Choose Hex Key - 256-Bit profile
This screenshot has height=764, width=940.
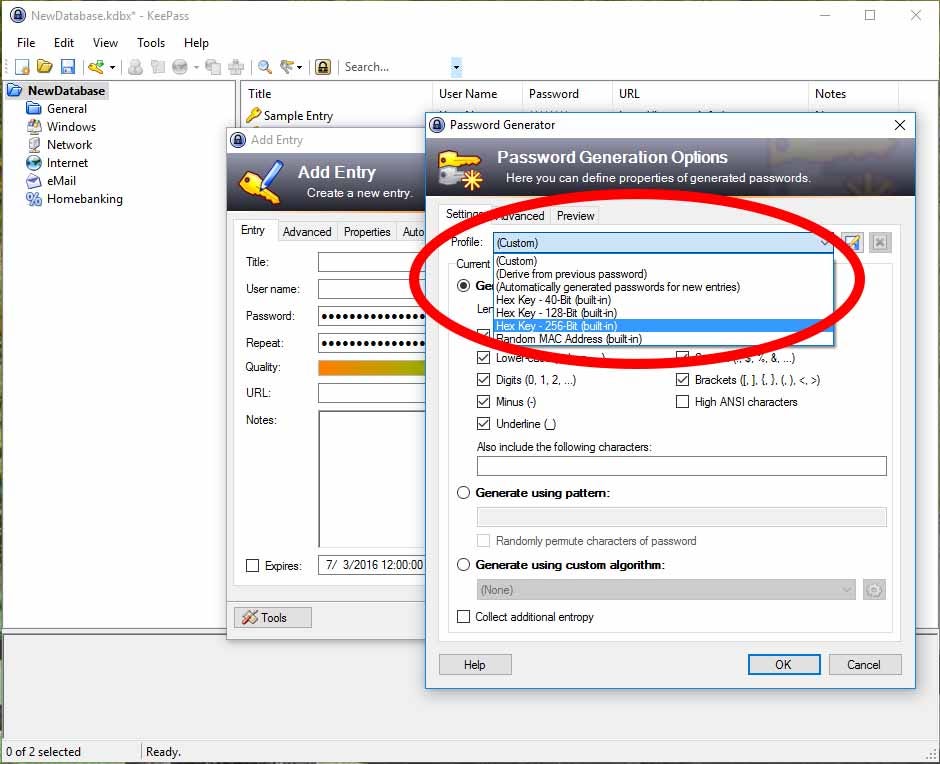coord(663,326)
